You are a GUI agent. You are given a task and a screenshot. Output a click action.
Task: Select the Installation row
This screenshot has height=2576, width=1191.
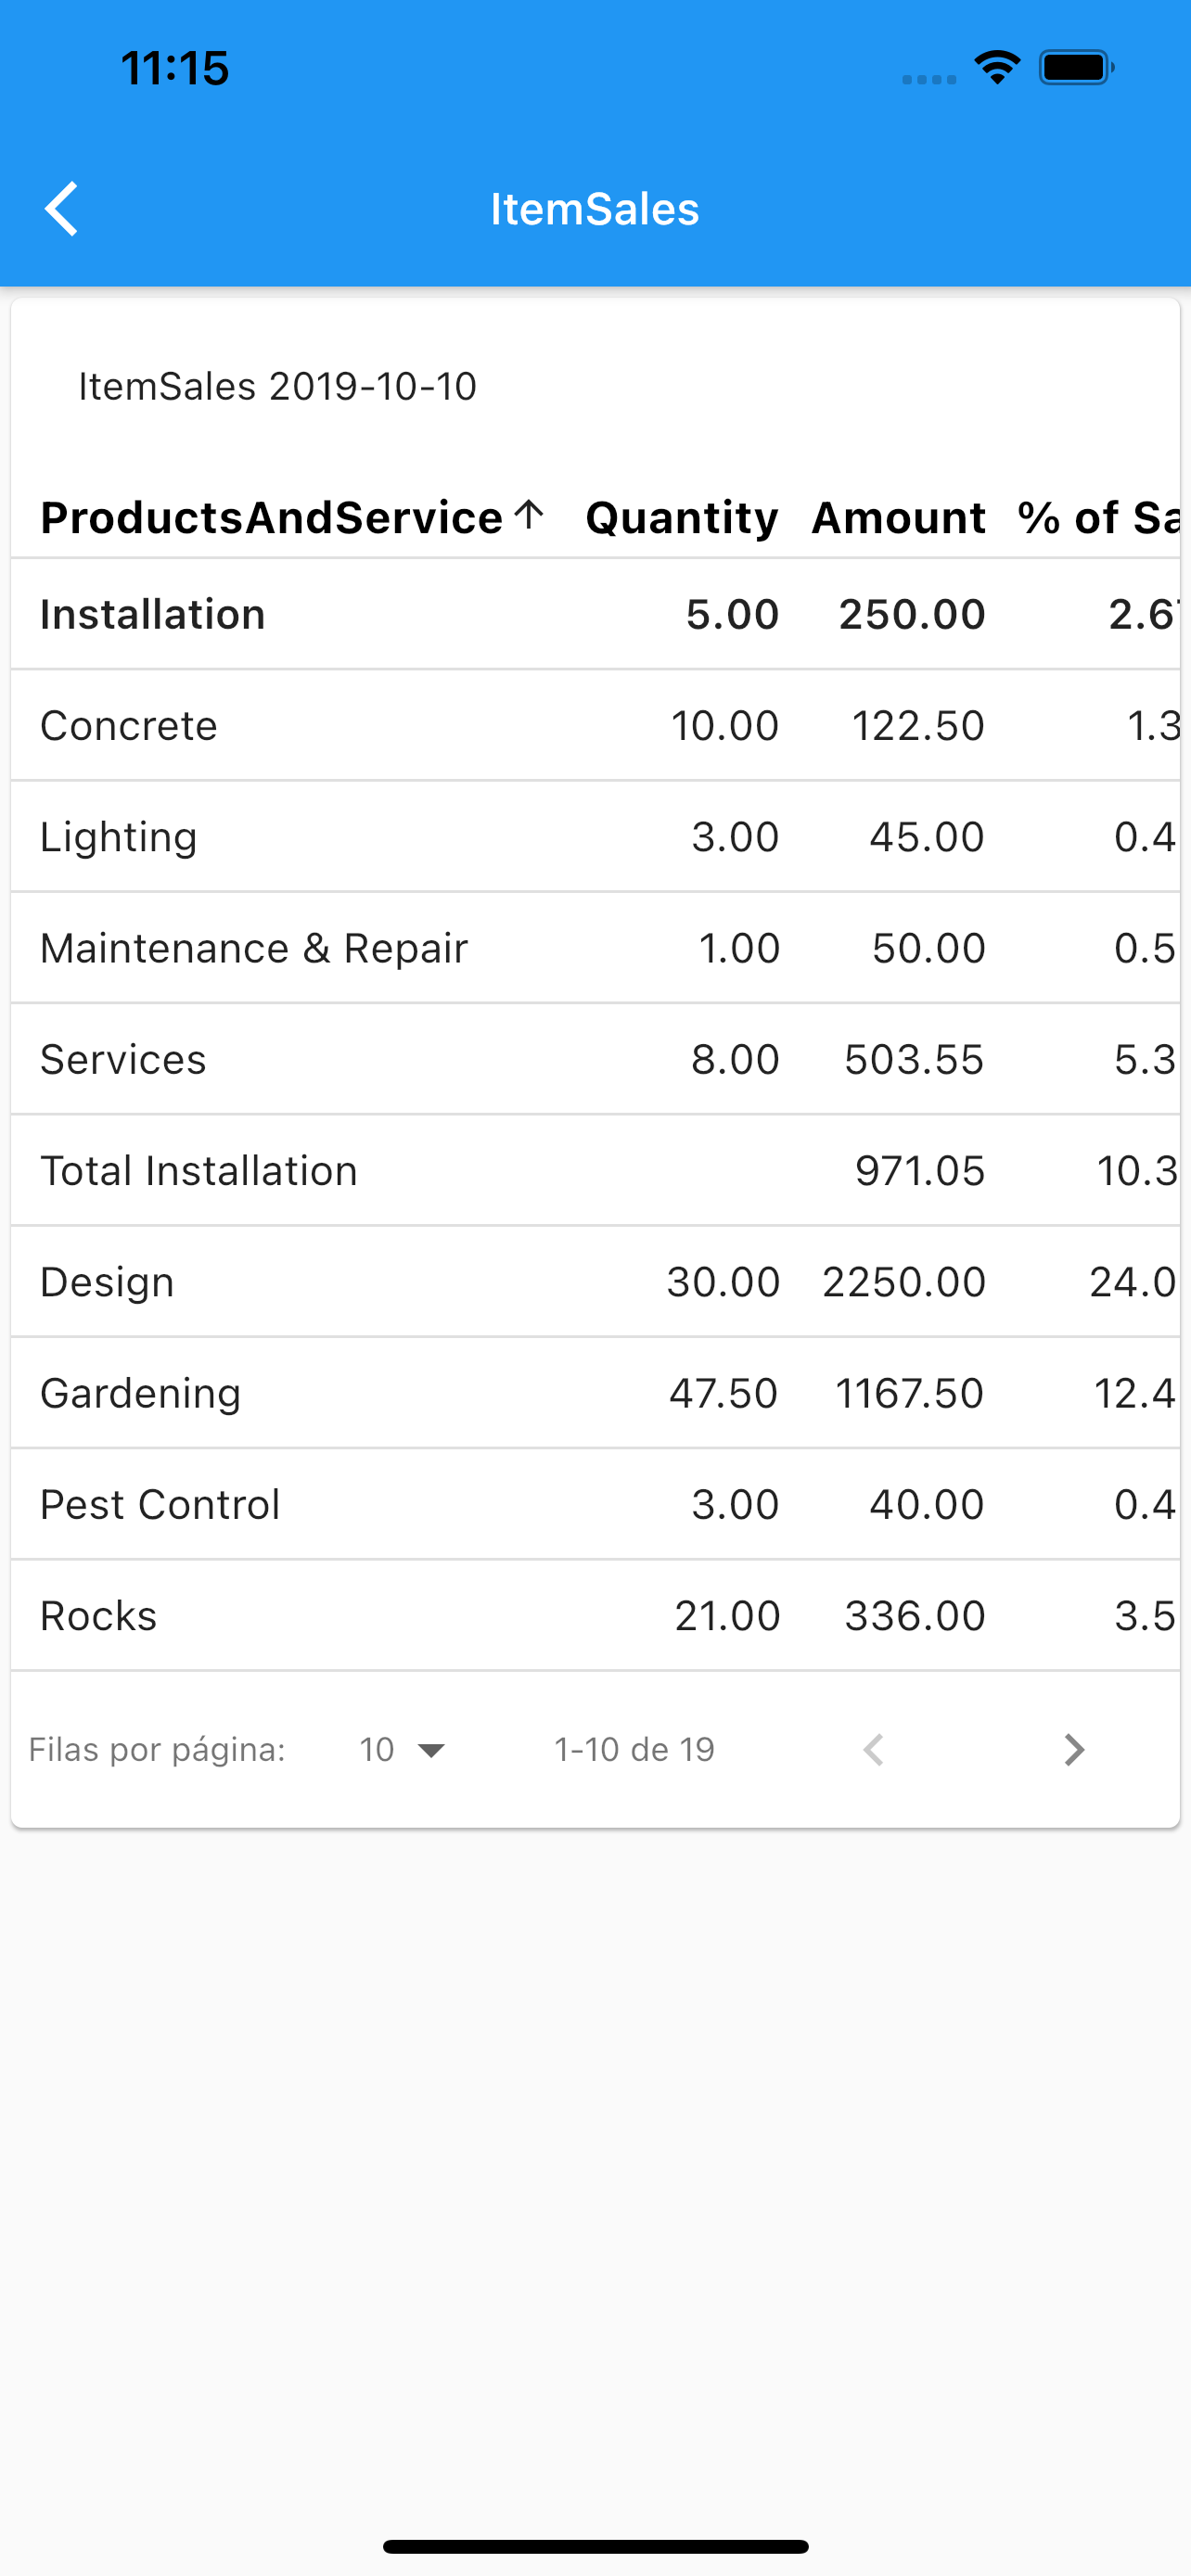595,614
